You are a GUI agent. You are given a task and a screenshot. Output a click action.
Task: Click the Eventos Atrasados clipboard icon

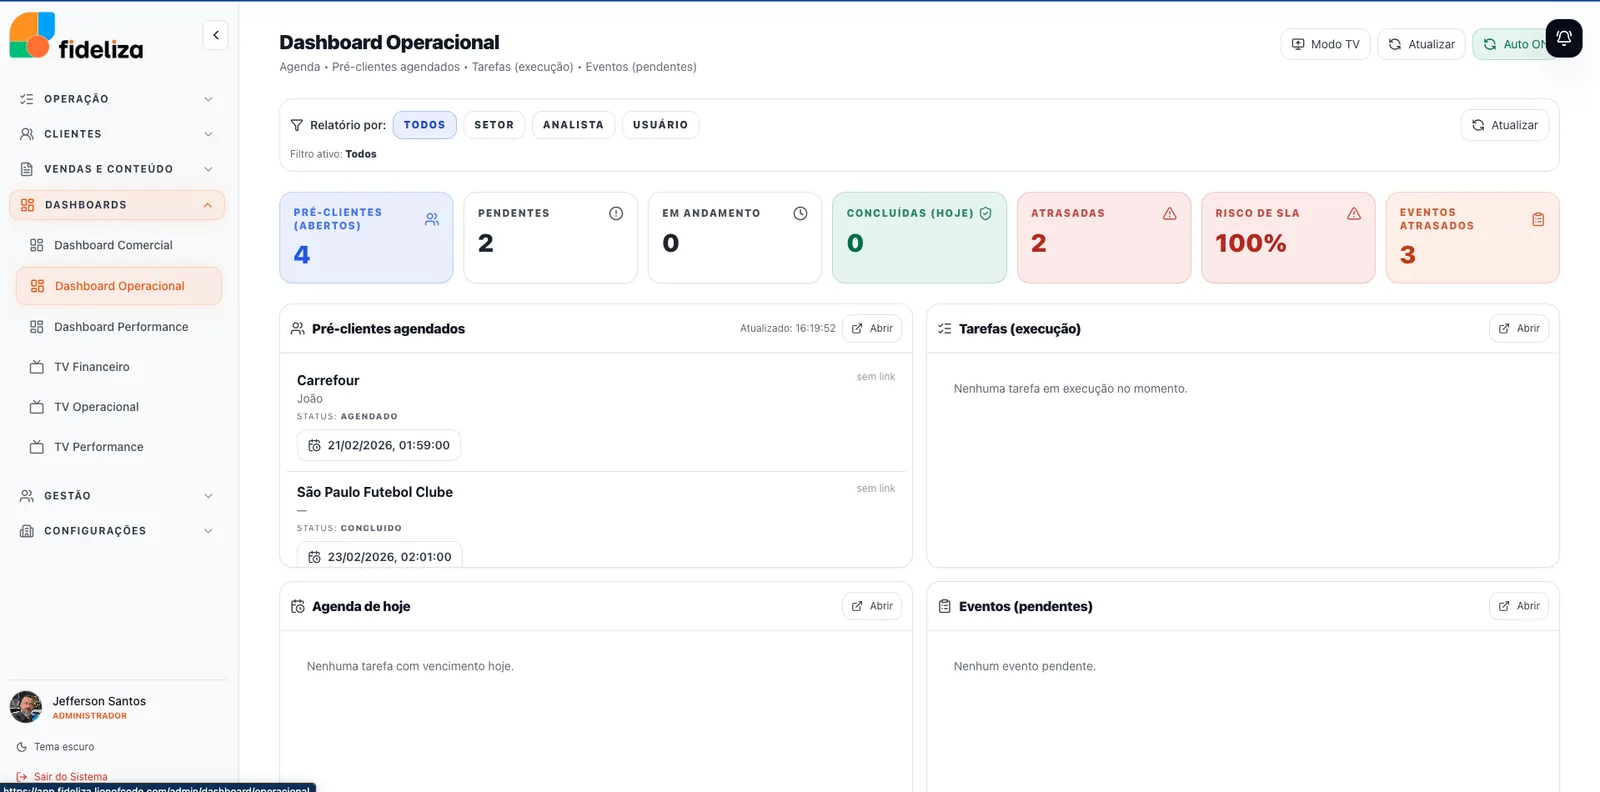click(1538, 219)
